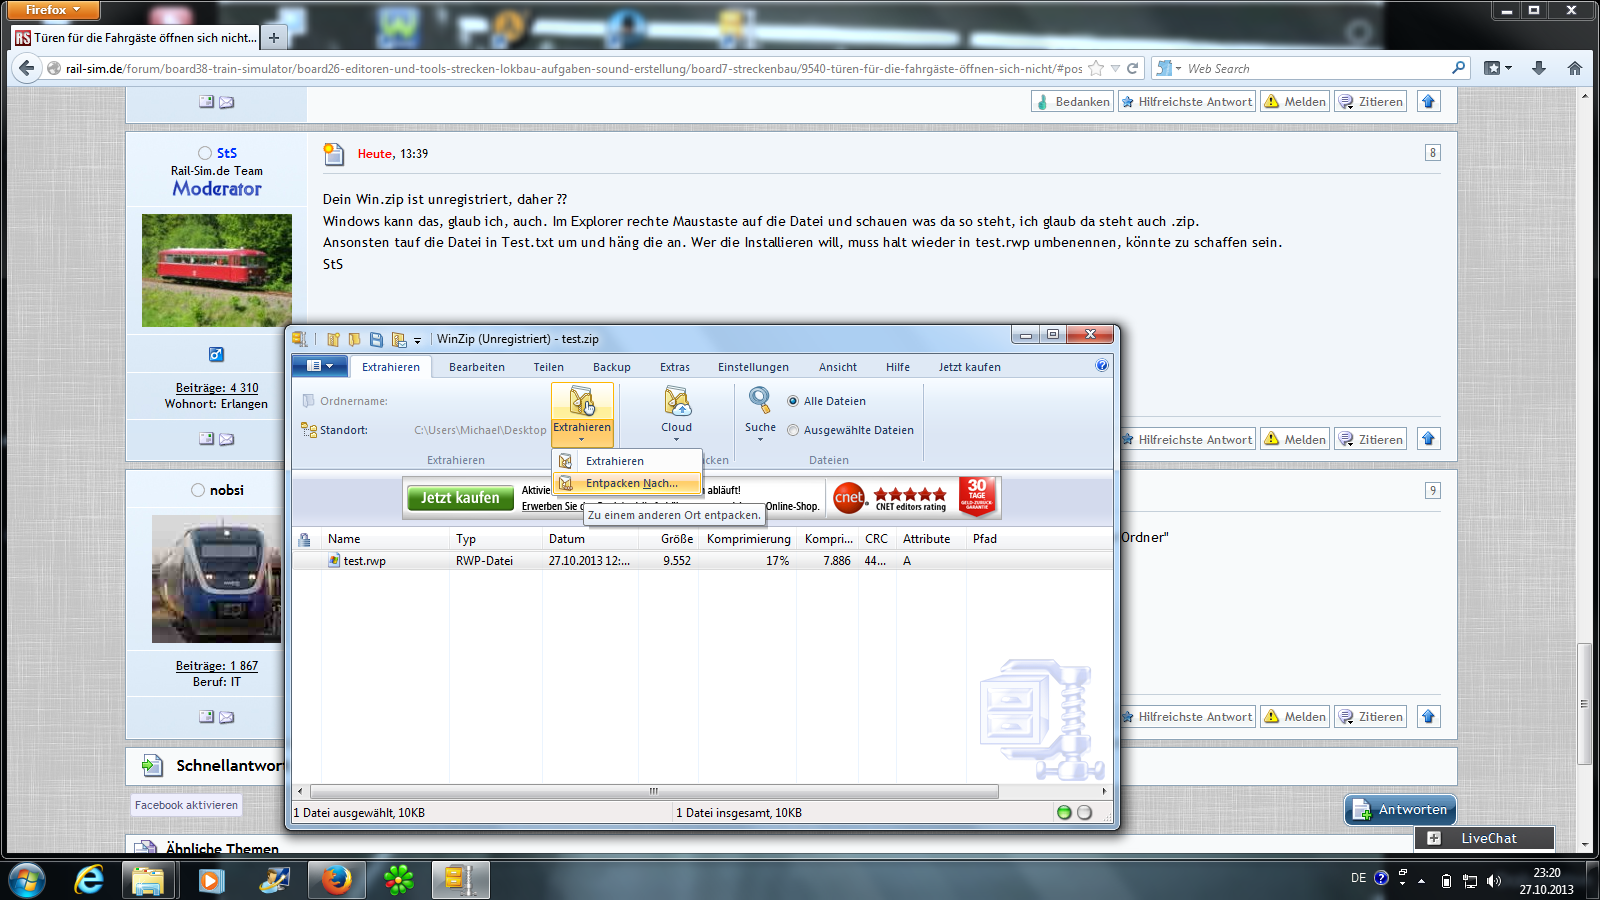
Task: Click WinZip horizontal scrollbar thumb
Action: pyautogui.click(x=654, y=791)
